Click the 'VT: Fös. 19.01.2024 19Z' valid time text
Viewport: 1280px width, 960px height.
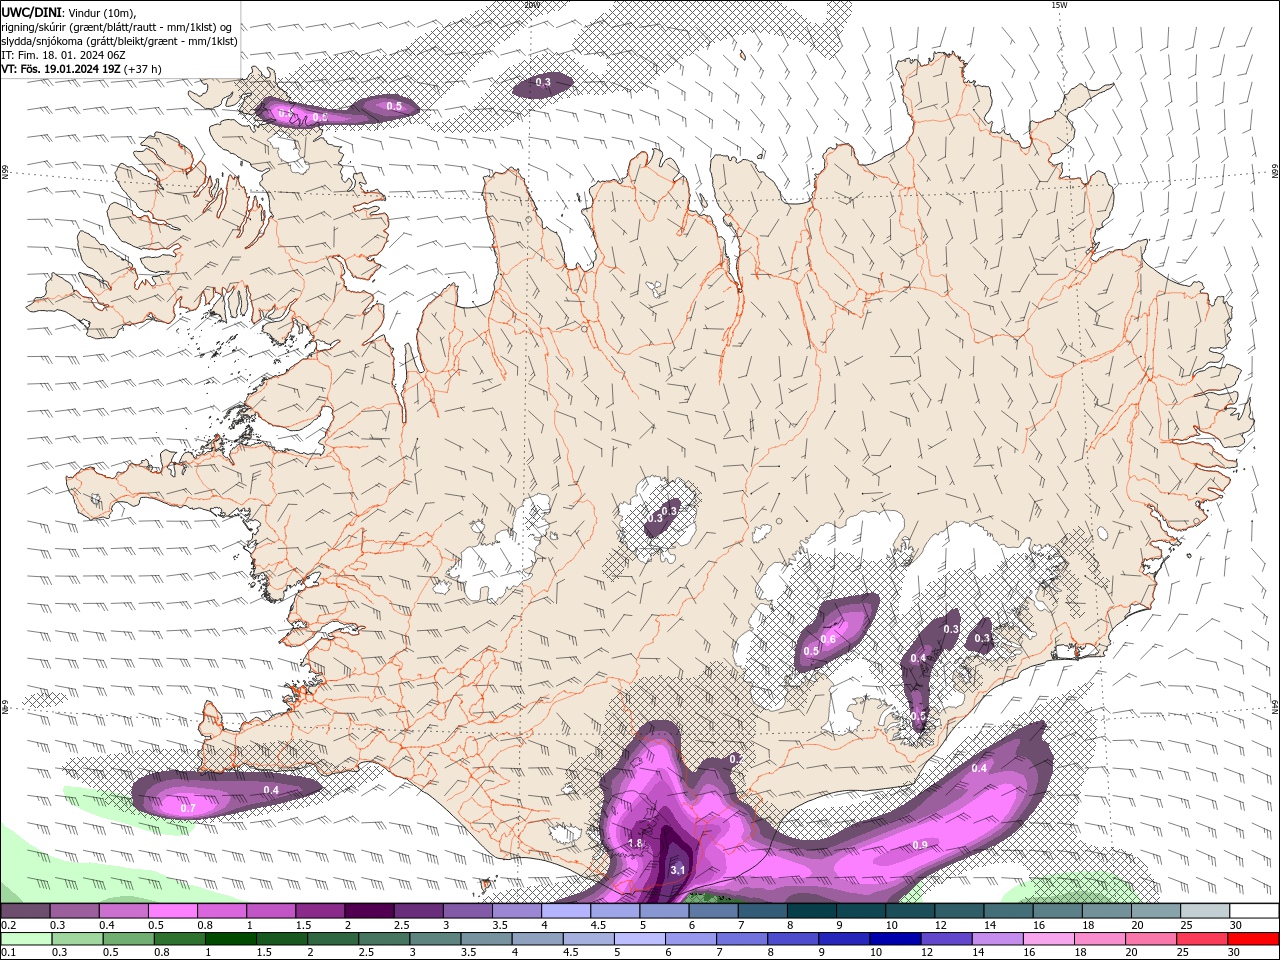tap(62, 69)
